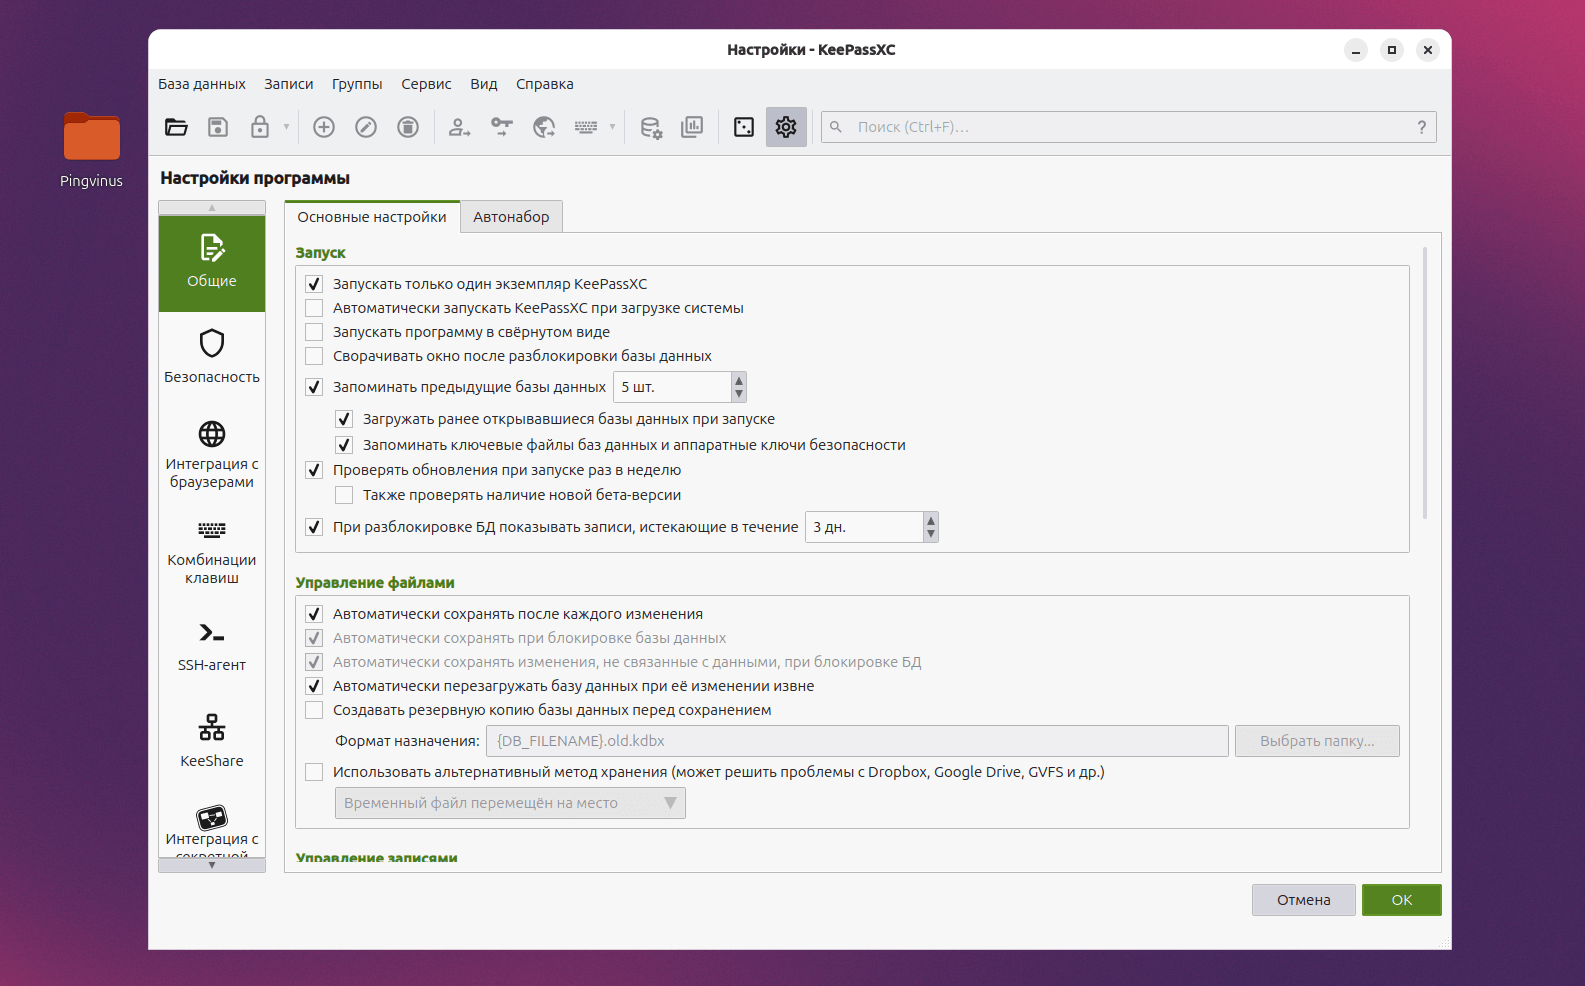Enable Создавать резервную копию базы данных
This screenshot has width=1585, height=986.
click(x=314, y=710)
